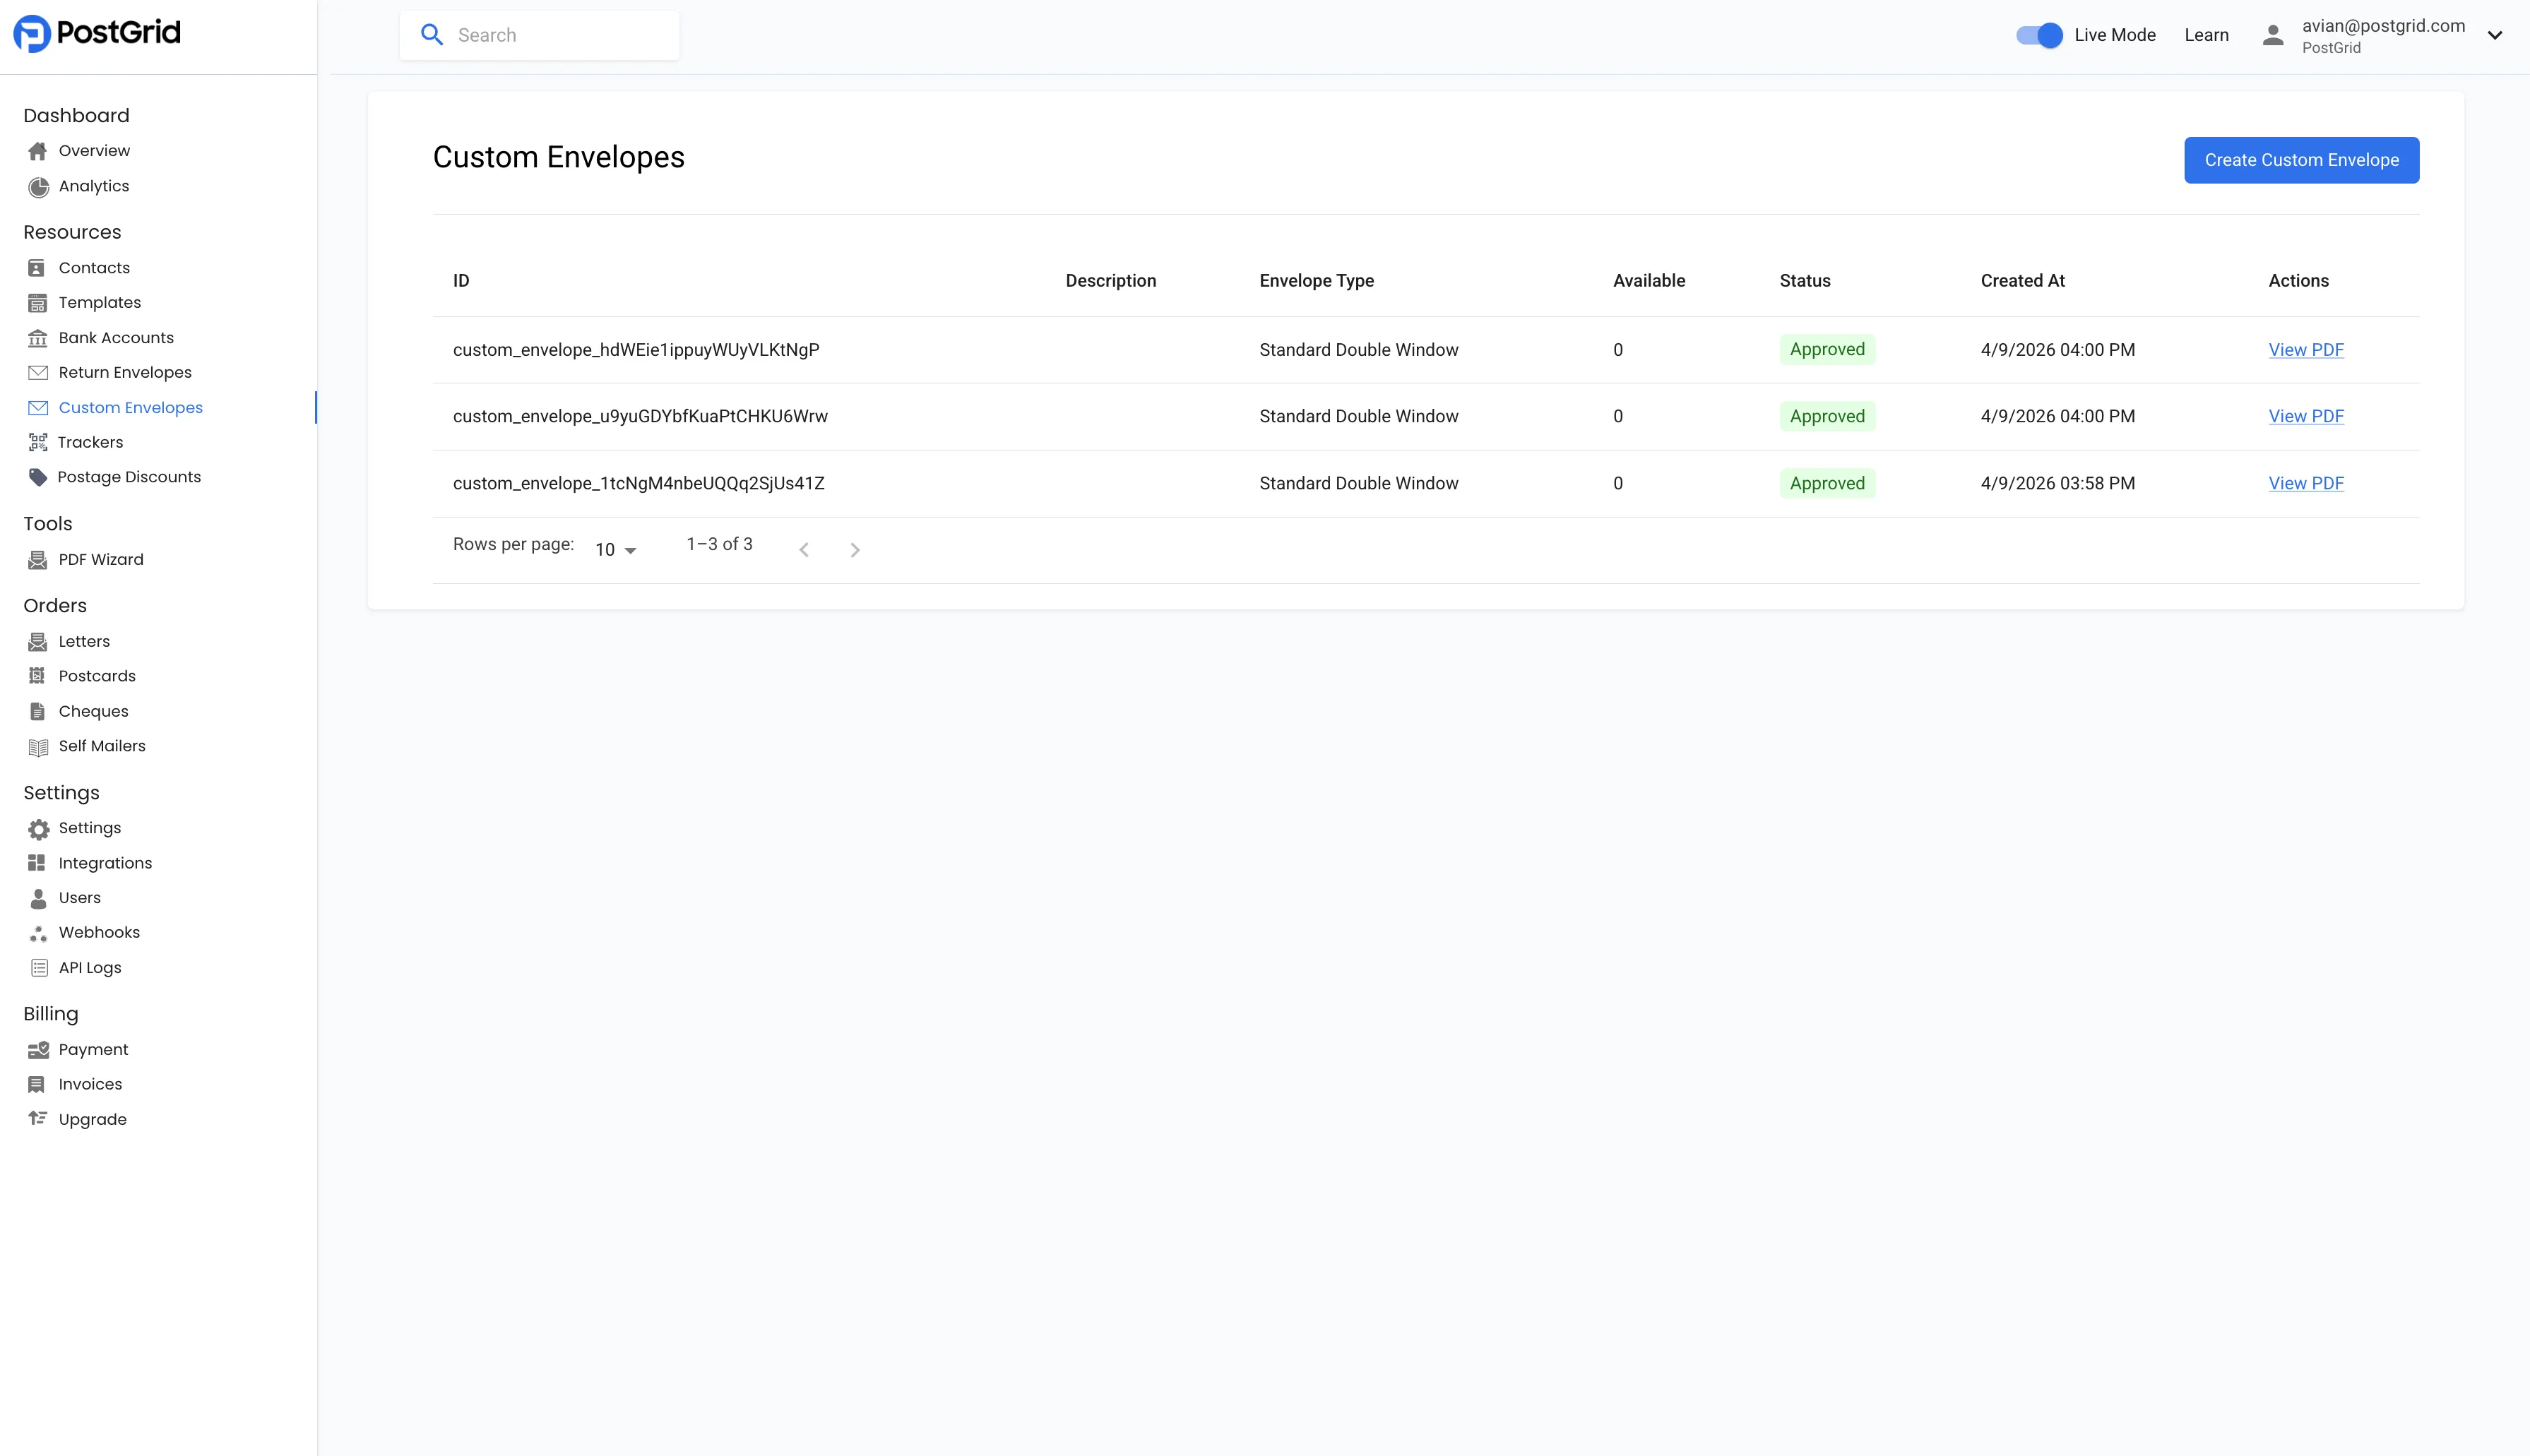Open the Overview menu item
2530x1456 pixels.
pyautogui.click(x=94, y=151)
